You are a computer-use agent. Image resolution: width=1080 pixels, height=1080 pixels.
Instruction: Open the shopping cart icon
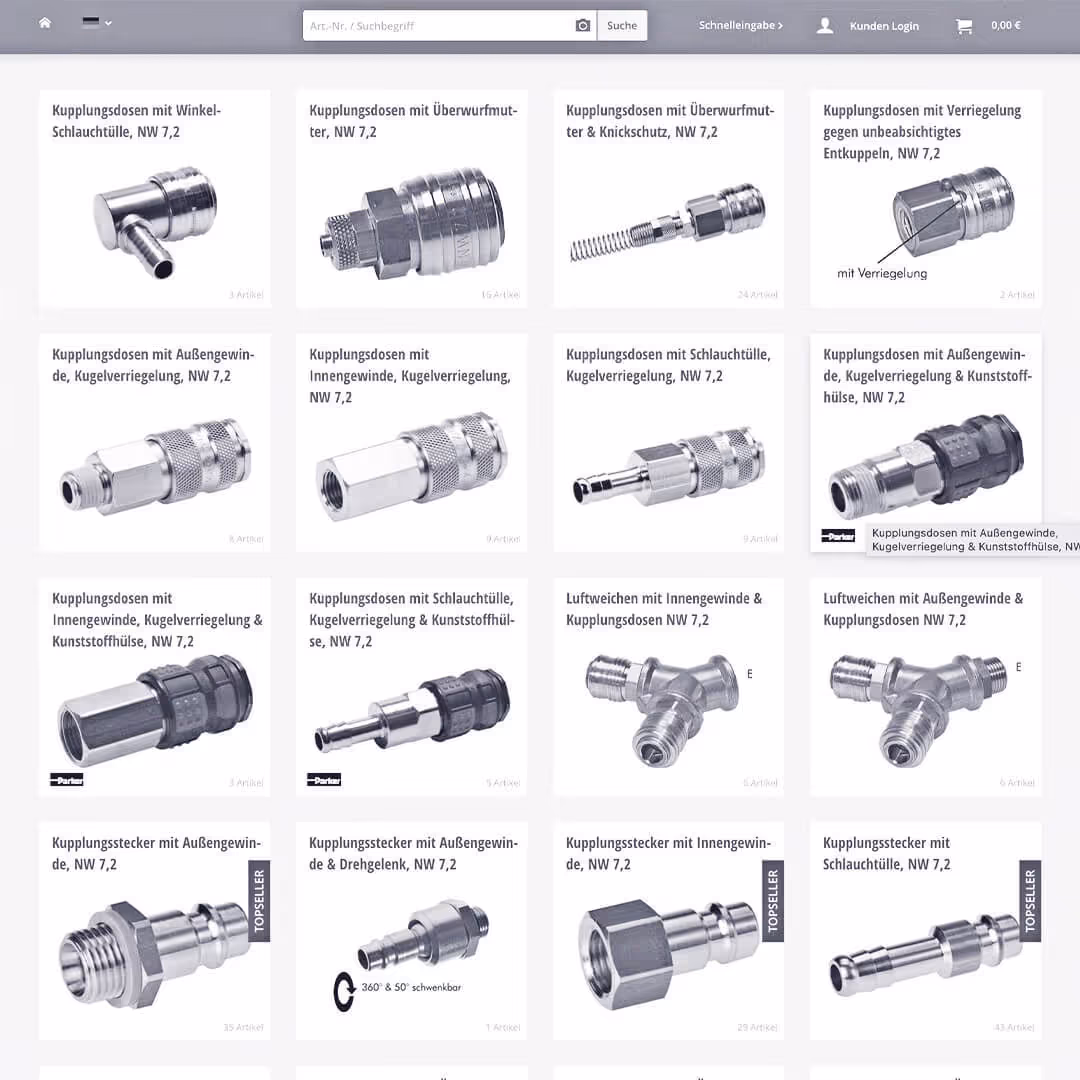[964, 26]
